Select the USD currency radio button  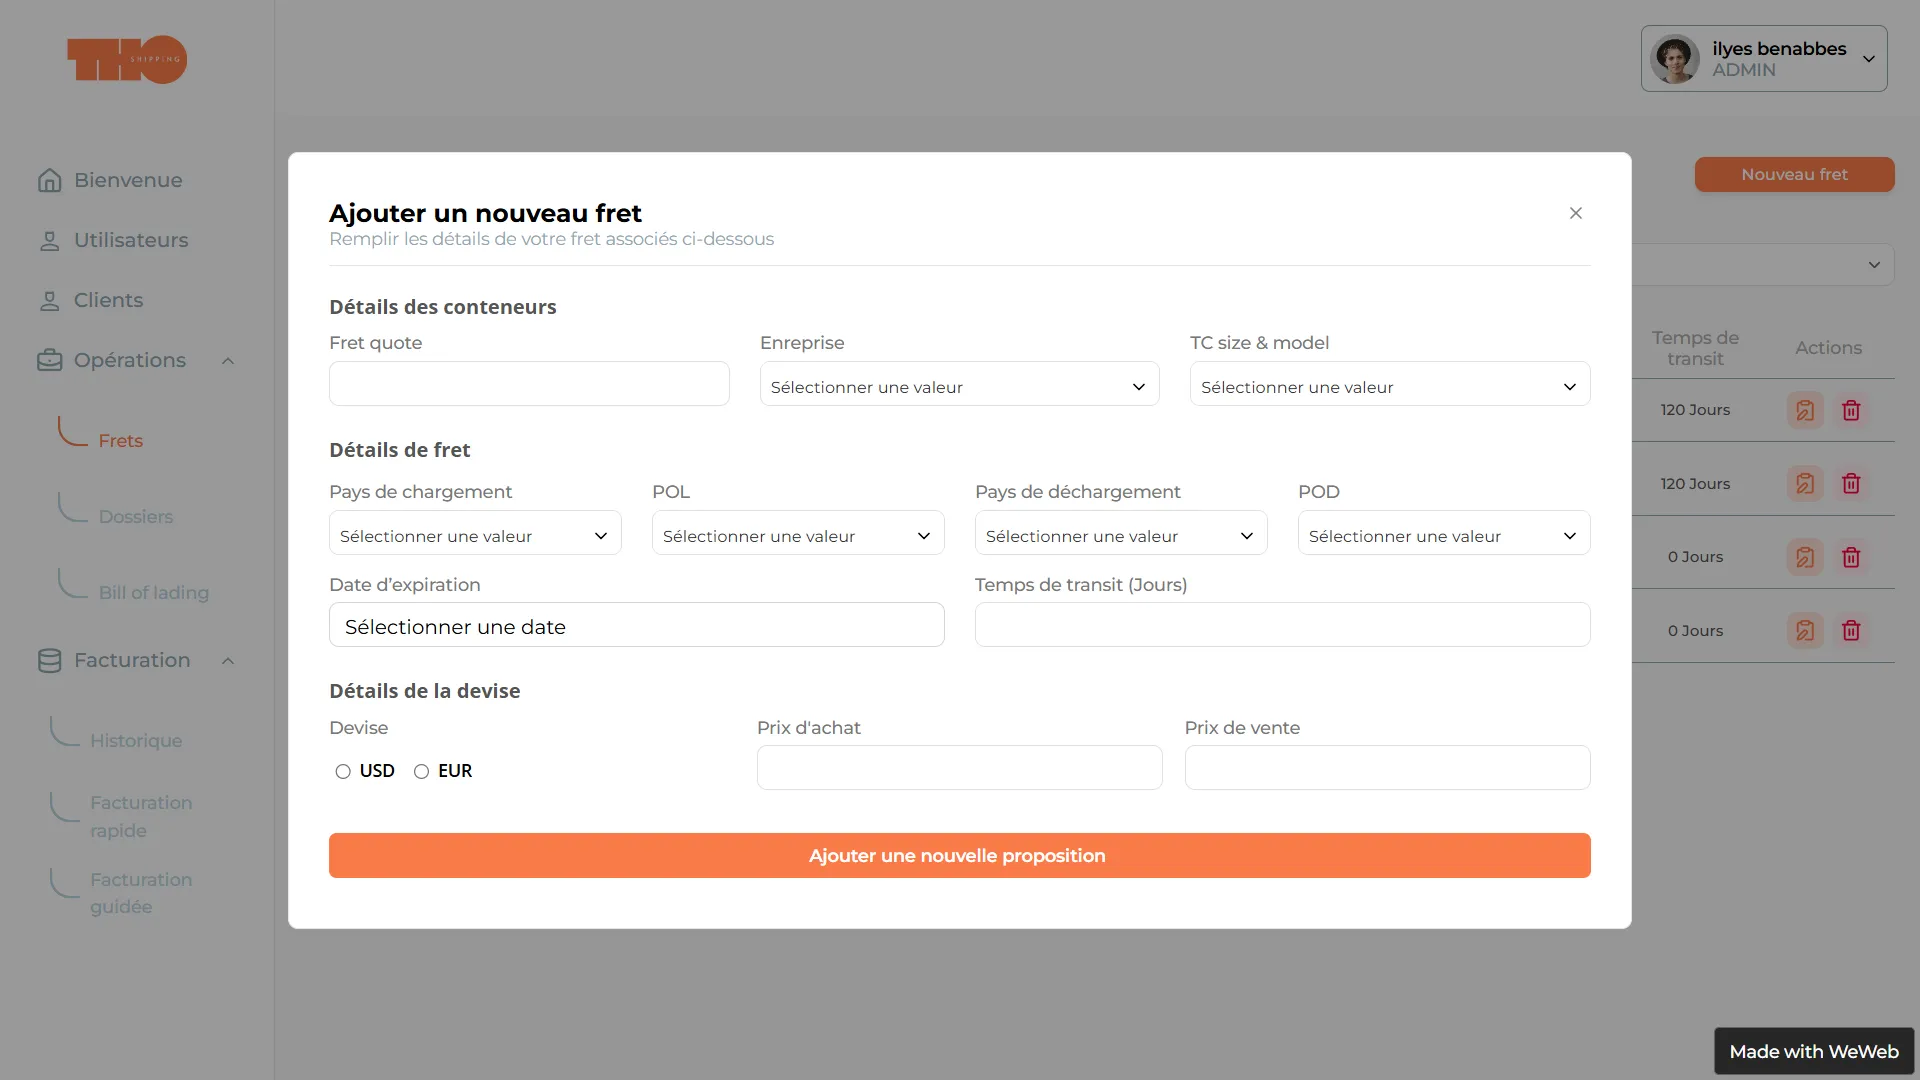pyautogui.click(x=342, y=771)
